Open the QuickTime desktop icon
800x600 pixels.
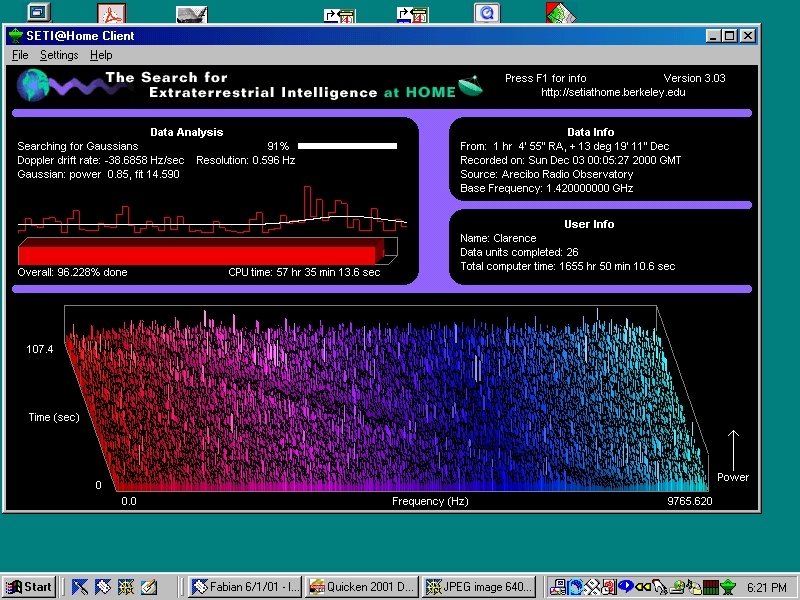(x=487, y=13)
